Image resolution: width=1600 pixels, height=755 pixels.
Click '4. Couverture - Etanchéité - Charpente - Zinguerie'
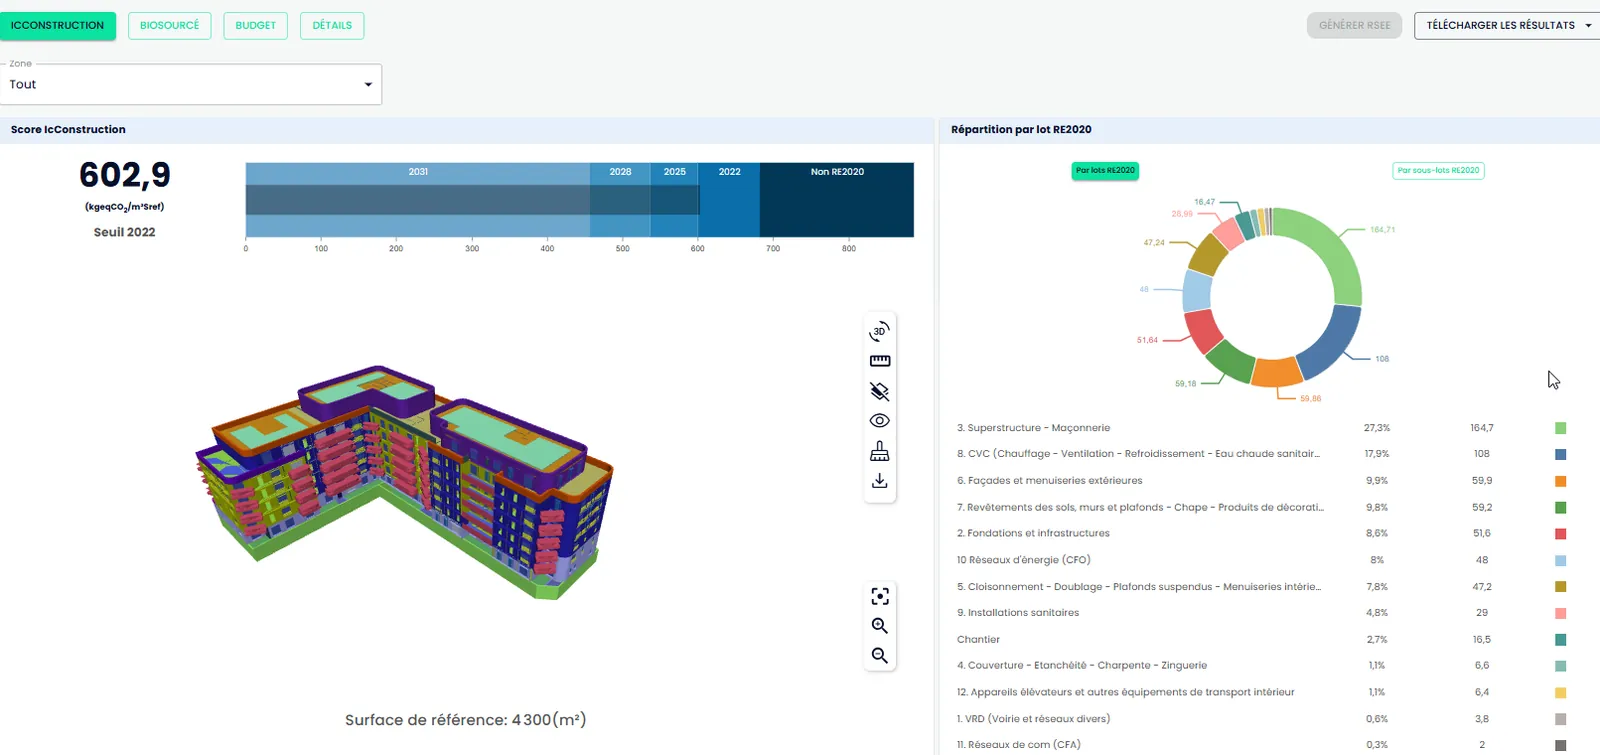point(1082,666)
